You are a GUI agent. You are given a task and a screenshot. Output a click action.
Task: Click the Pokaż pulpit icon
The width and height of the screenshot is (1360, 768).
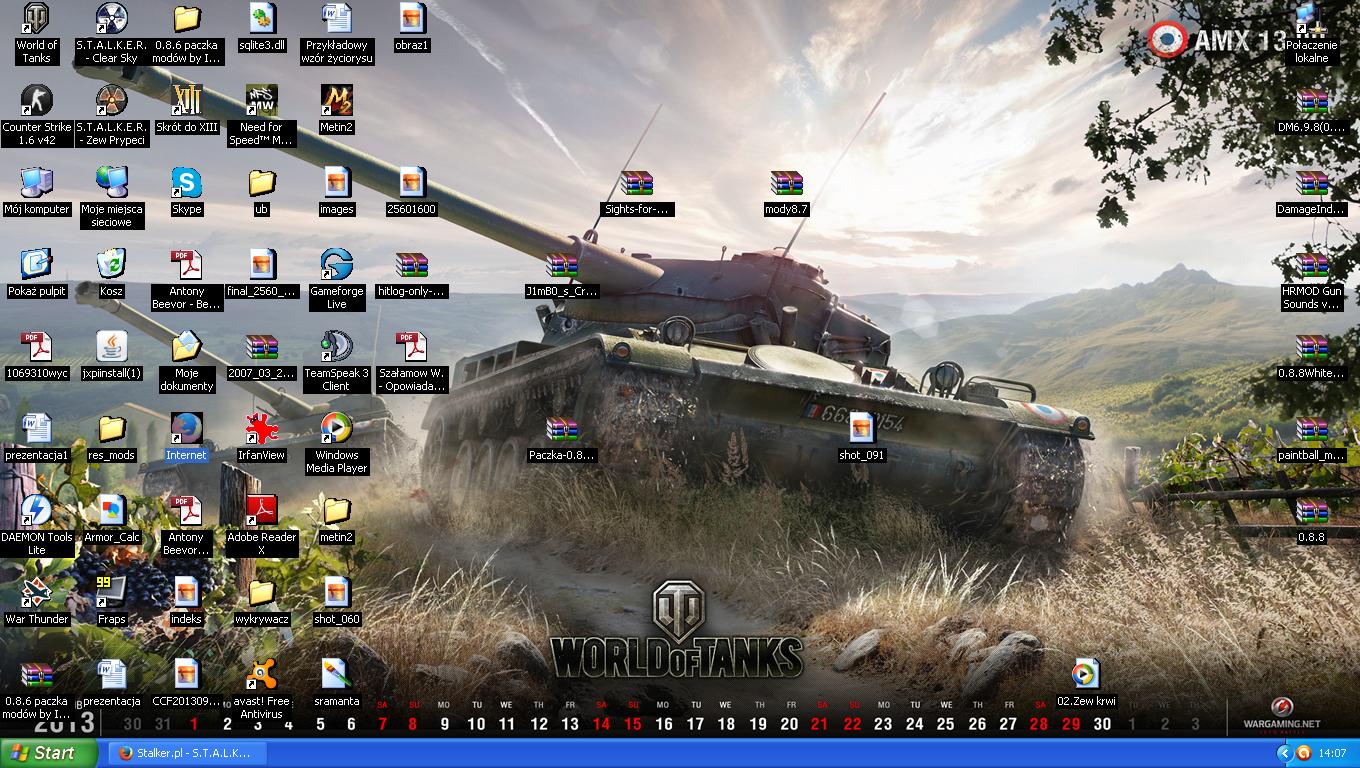37,265
